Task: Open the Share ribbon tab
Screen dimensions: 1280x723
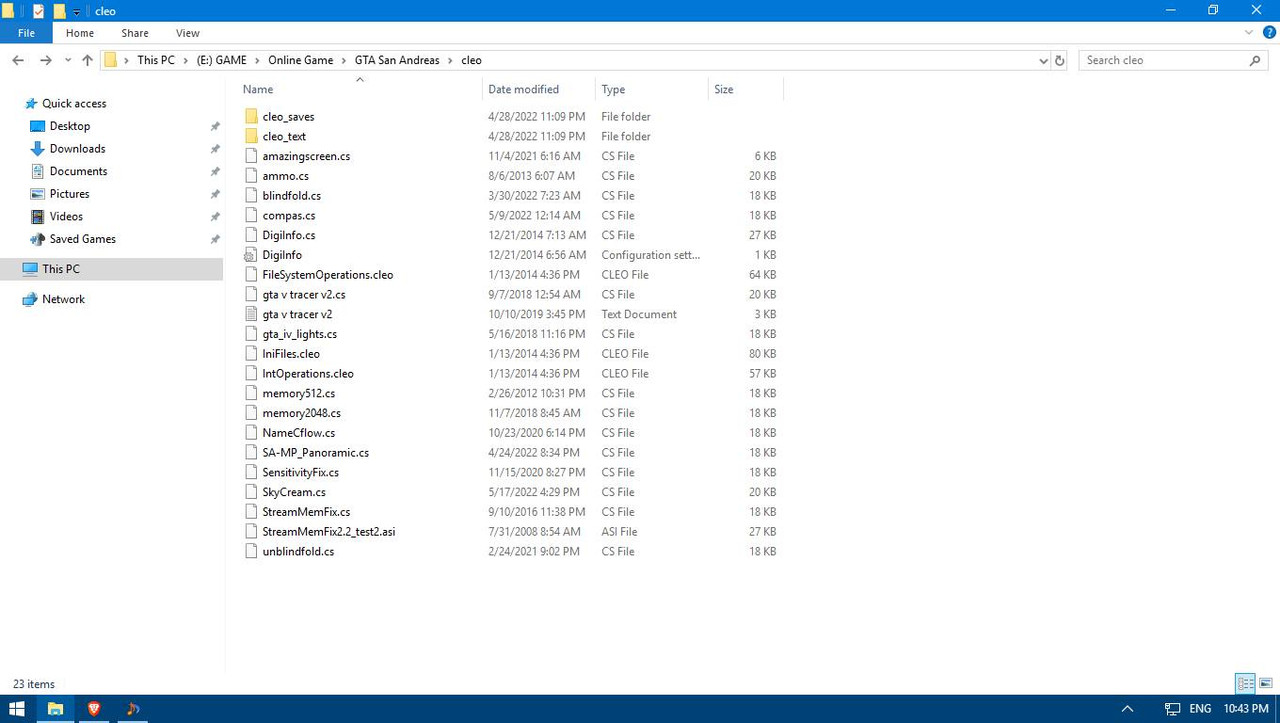Action: click(135, 33)
